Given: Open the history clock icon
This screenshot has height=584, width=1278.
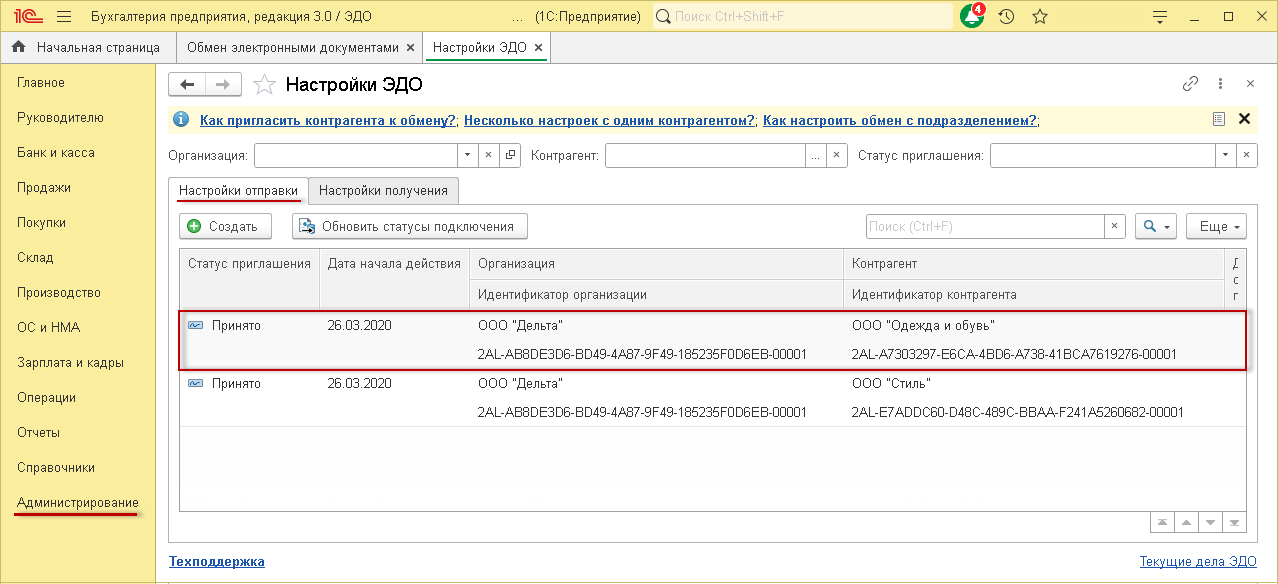Looking at the screenshot, I should tap(1006, 16).
